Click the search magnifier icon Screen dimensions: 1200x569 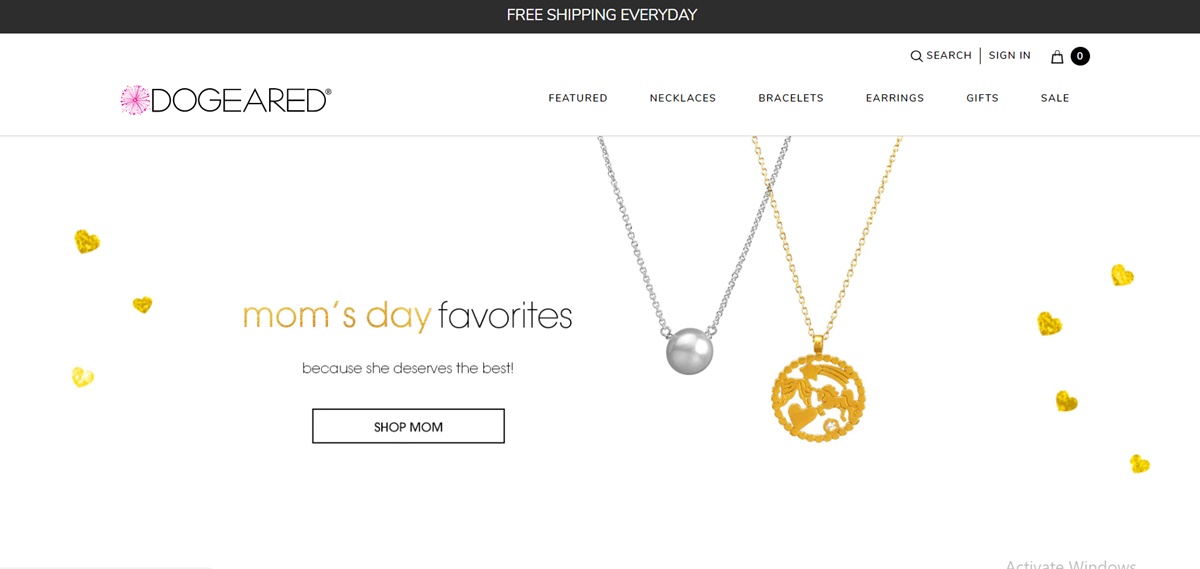click(x=916, y=57)
